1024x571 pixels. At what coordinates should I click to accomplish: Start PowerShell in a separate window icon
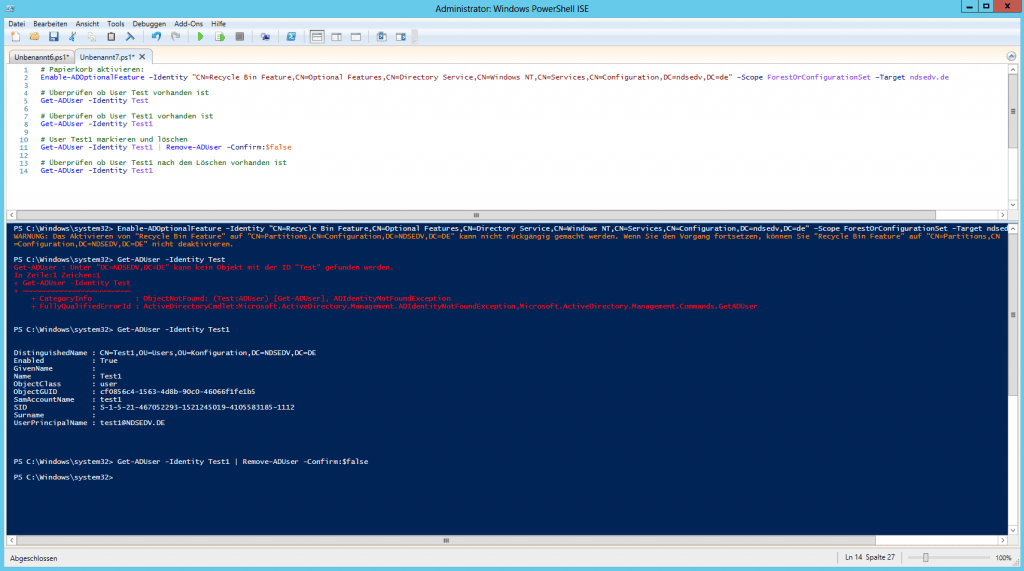(x=291, y=36)
